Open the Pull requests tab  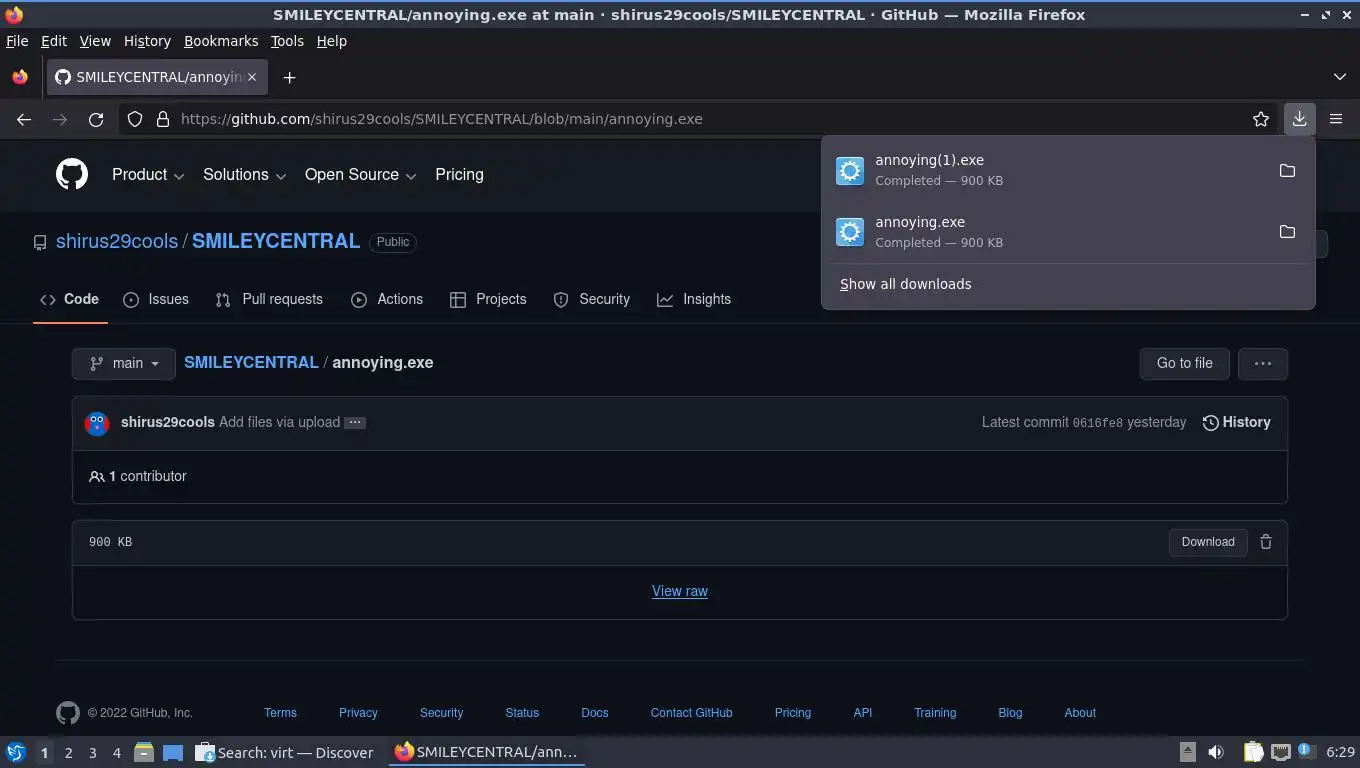269,299
